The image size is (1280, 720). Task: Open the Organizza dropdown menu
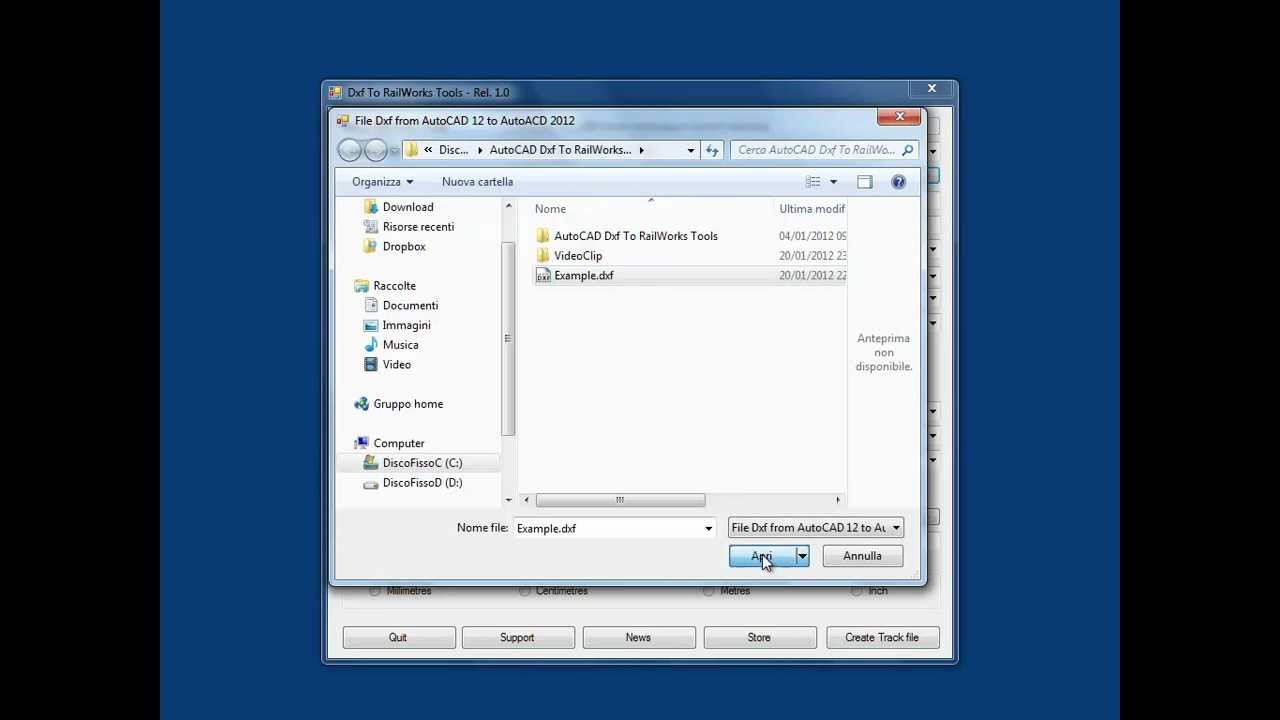point(382,182)
